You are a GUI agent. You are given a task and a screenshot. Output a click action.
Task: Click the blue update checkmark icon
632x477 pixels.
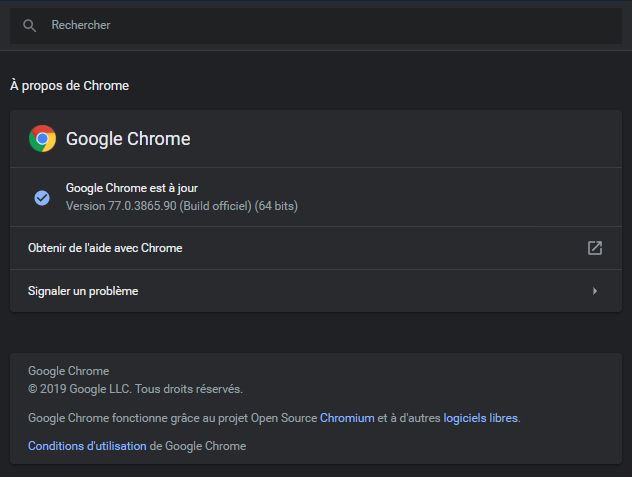pyautogui.click(x=42, y=198)
